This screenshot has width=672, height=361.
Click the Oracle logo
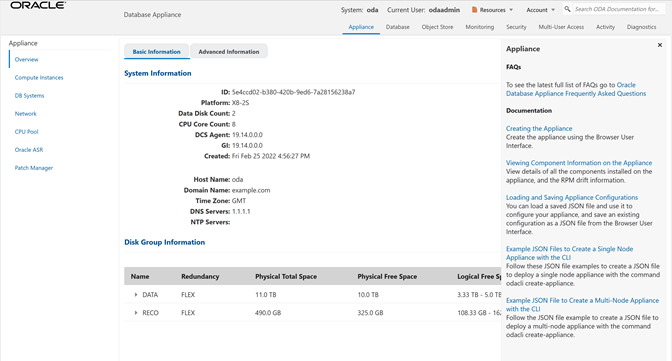[38, 5]
